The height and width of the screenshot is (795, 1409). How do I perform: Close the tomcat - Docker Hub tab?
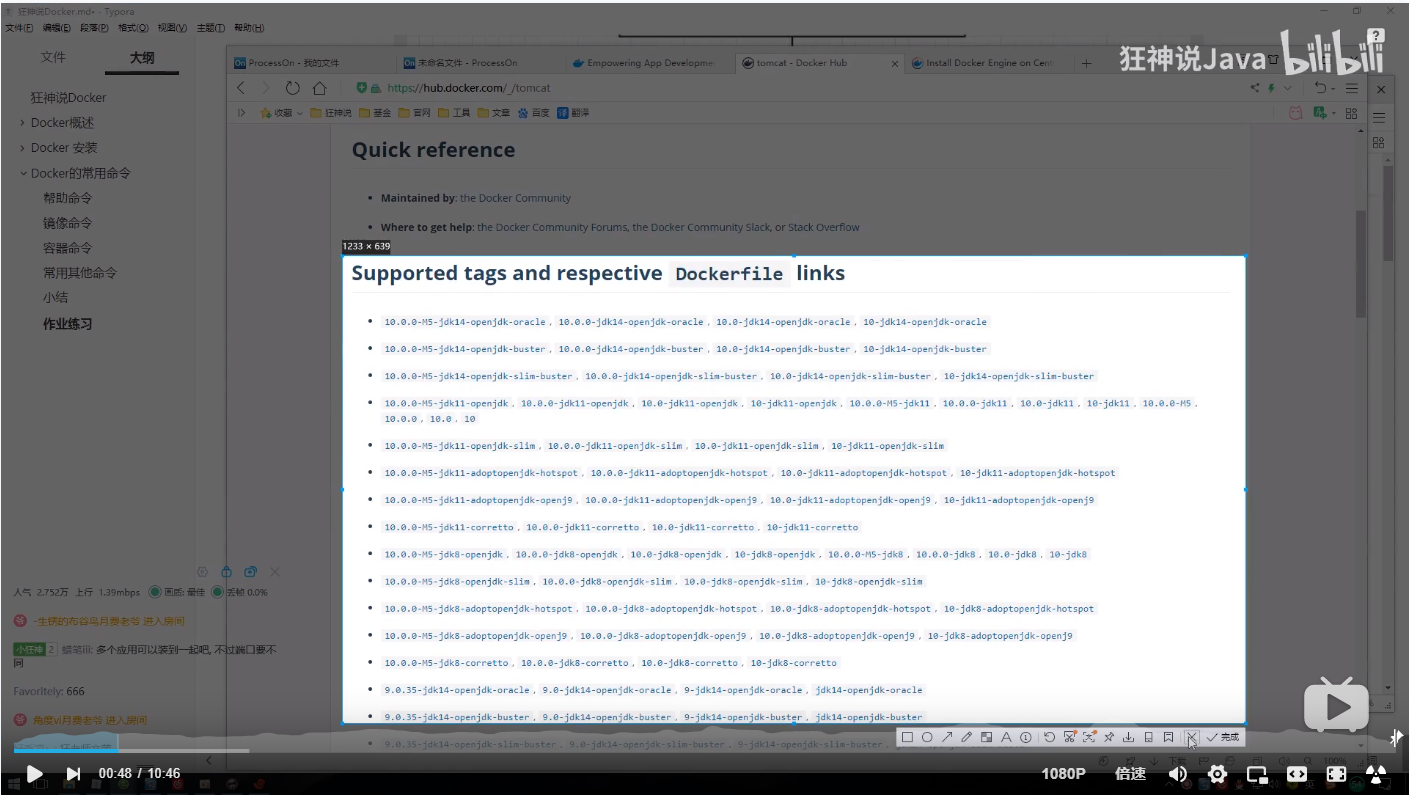tap(895, 63)
